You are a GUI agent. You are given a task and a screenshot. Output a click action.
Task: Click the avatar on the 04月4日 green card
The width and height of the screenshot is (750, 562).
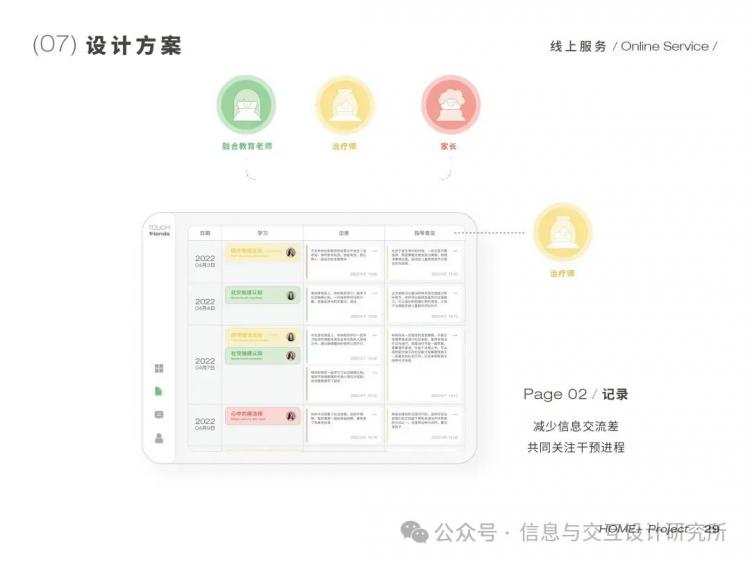click(291, 295)
